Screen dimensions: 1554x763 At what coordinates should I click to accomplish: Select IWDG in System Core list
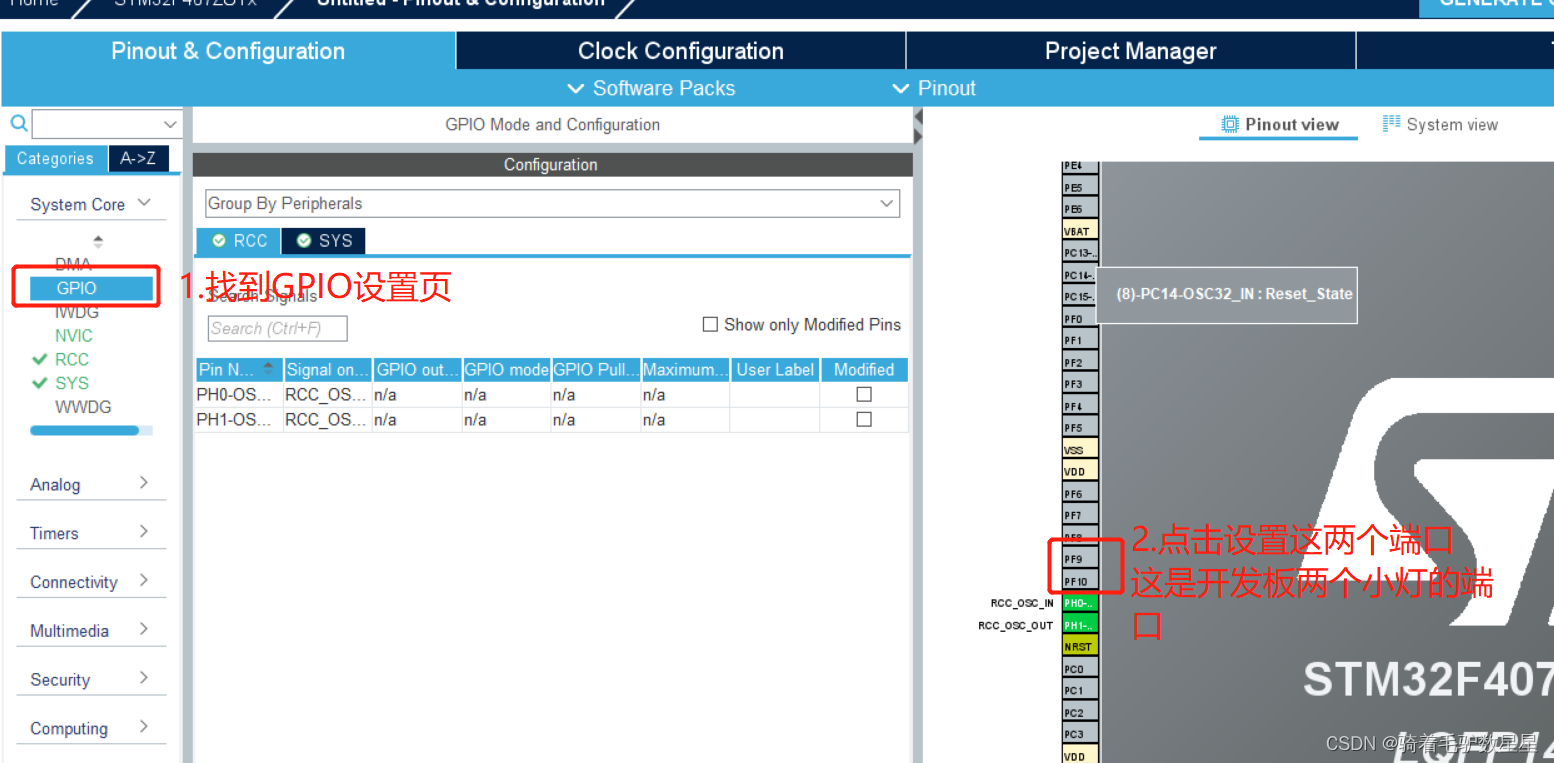point(76,312)
